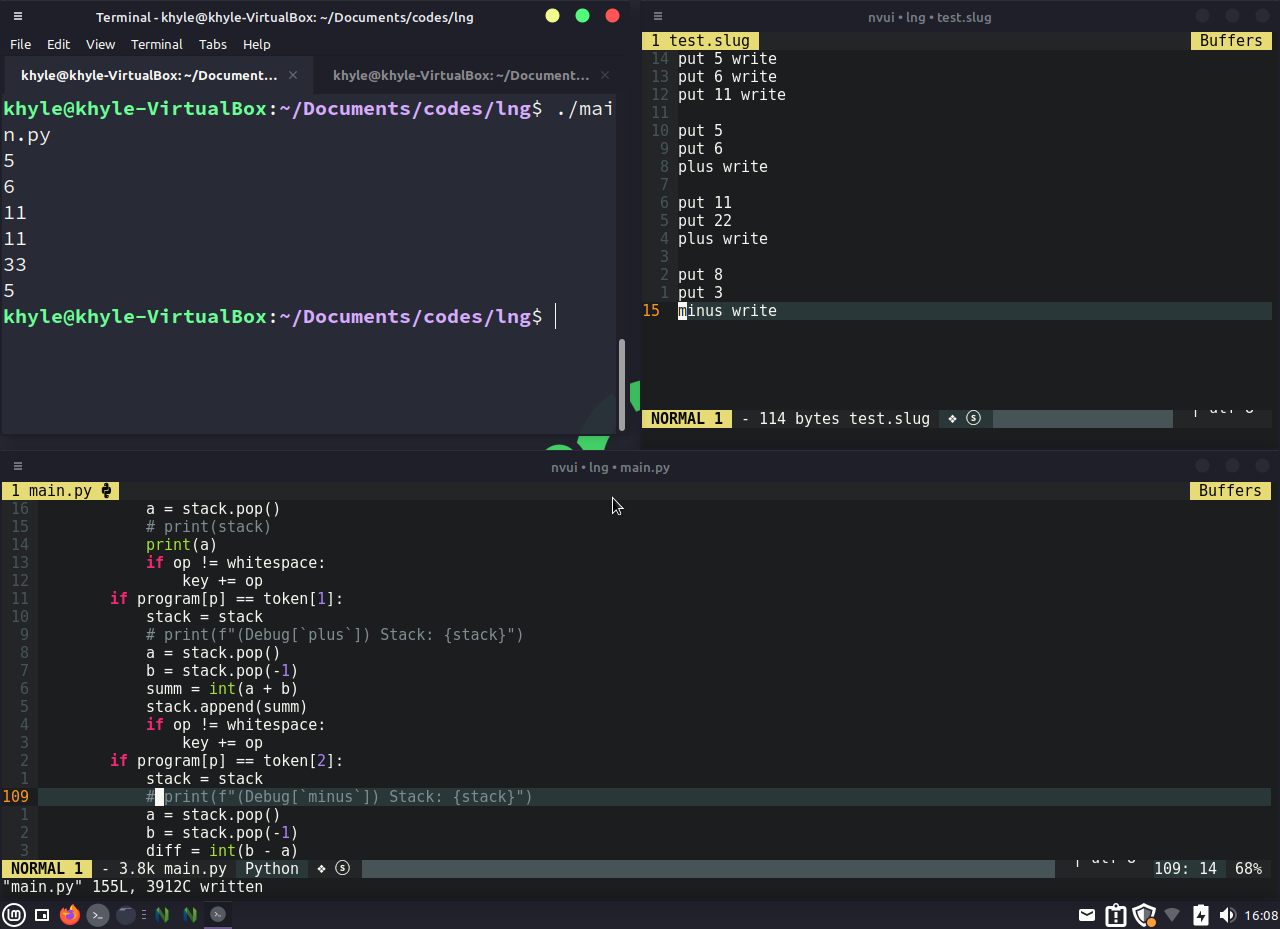Screen dimensions: 1280x929
Task: Click the clipboard alert tray icon
Action: click(1115, 914)
